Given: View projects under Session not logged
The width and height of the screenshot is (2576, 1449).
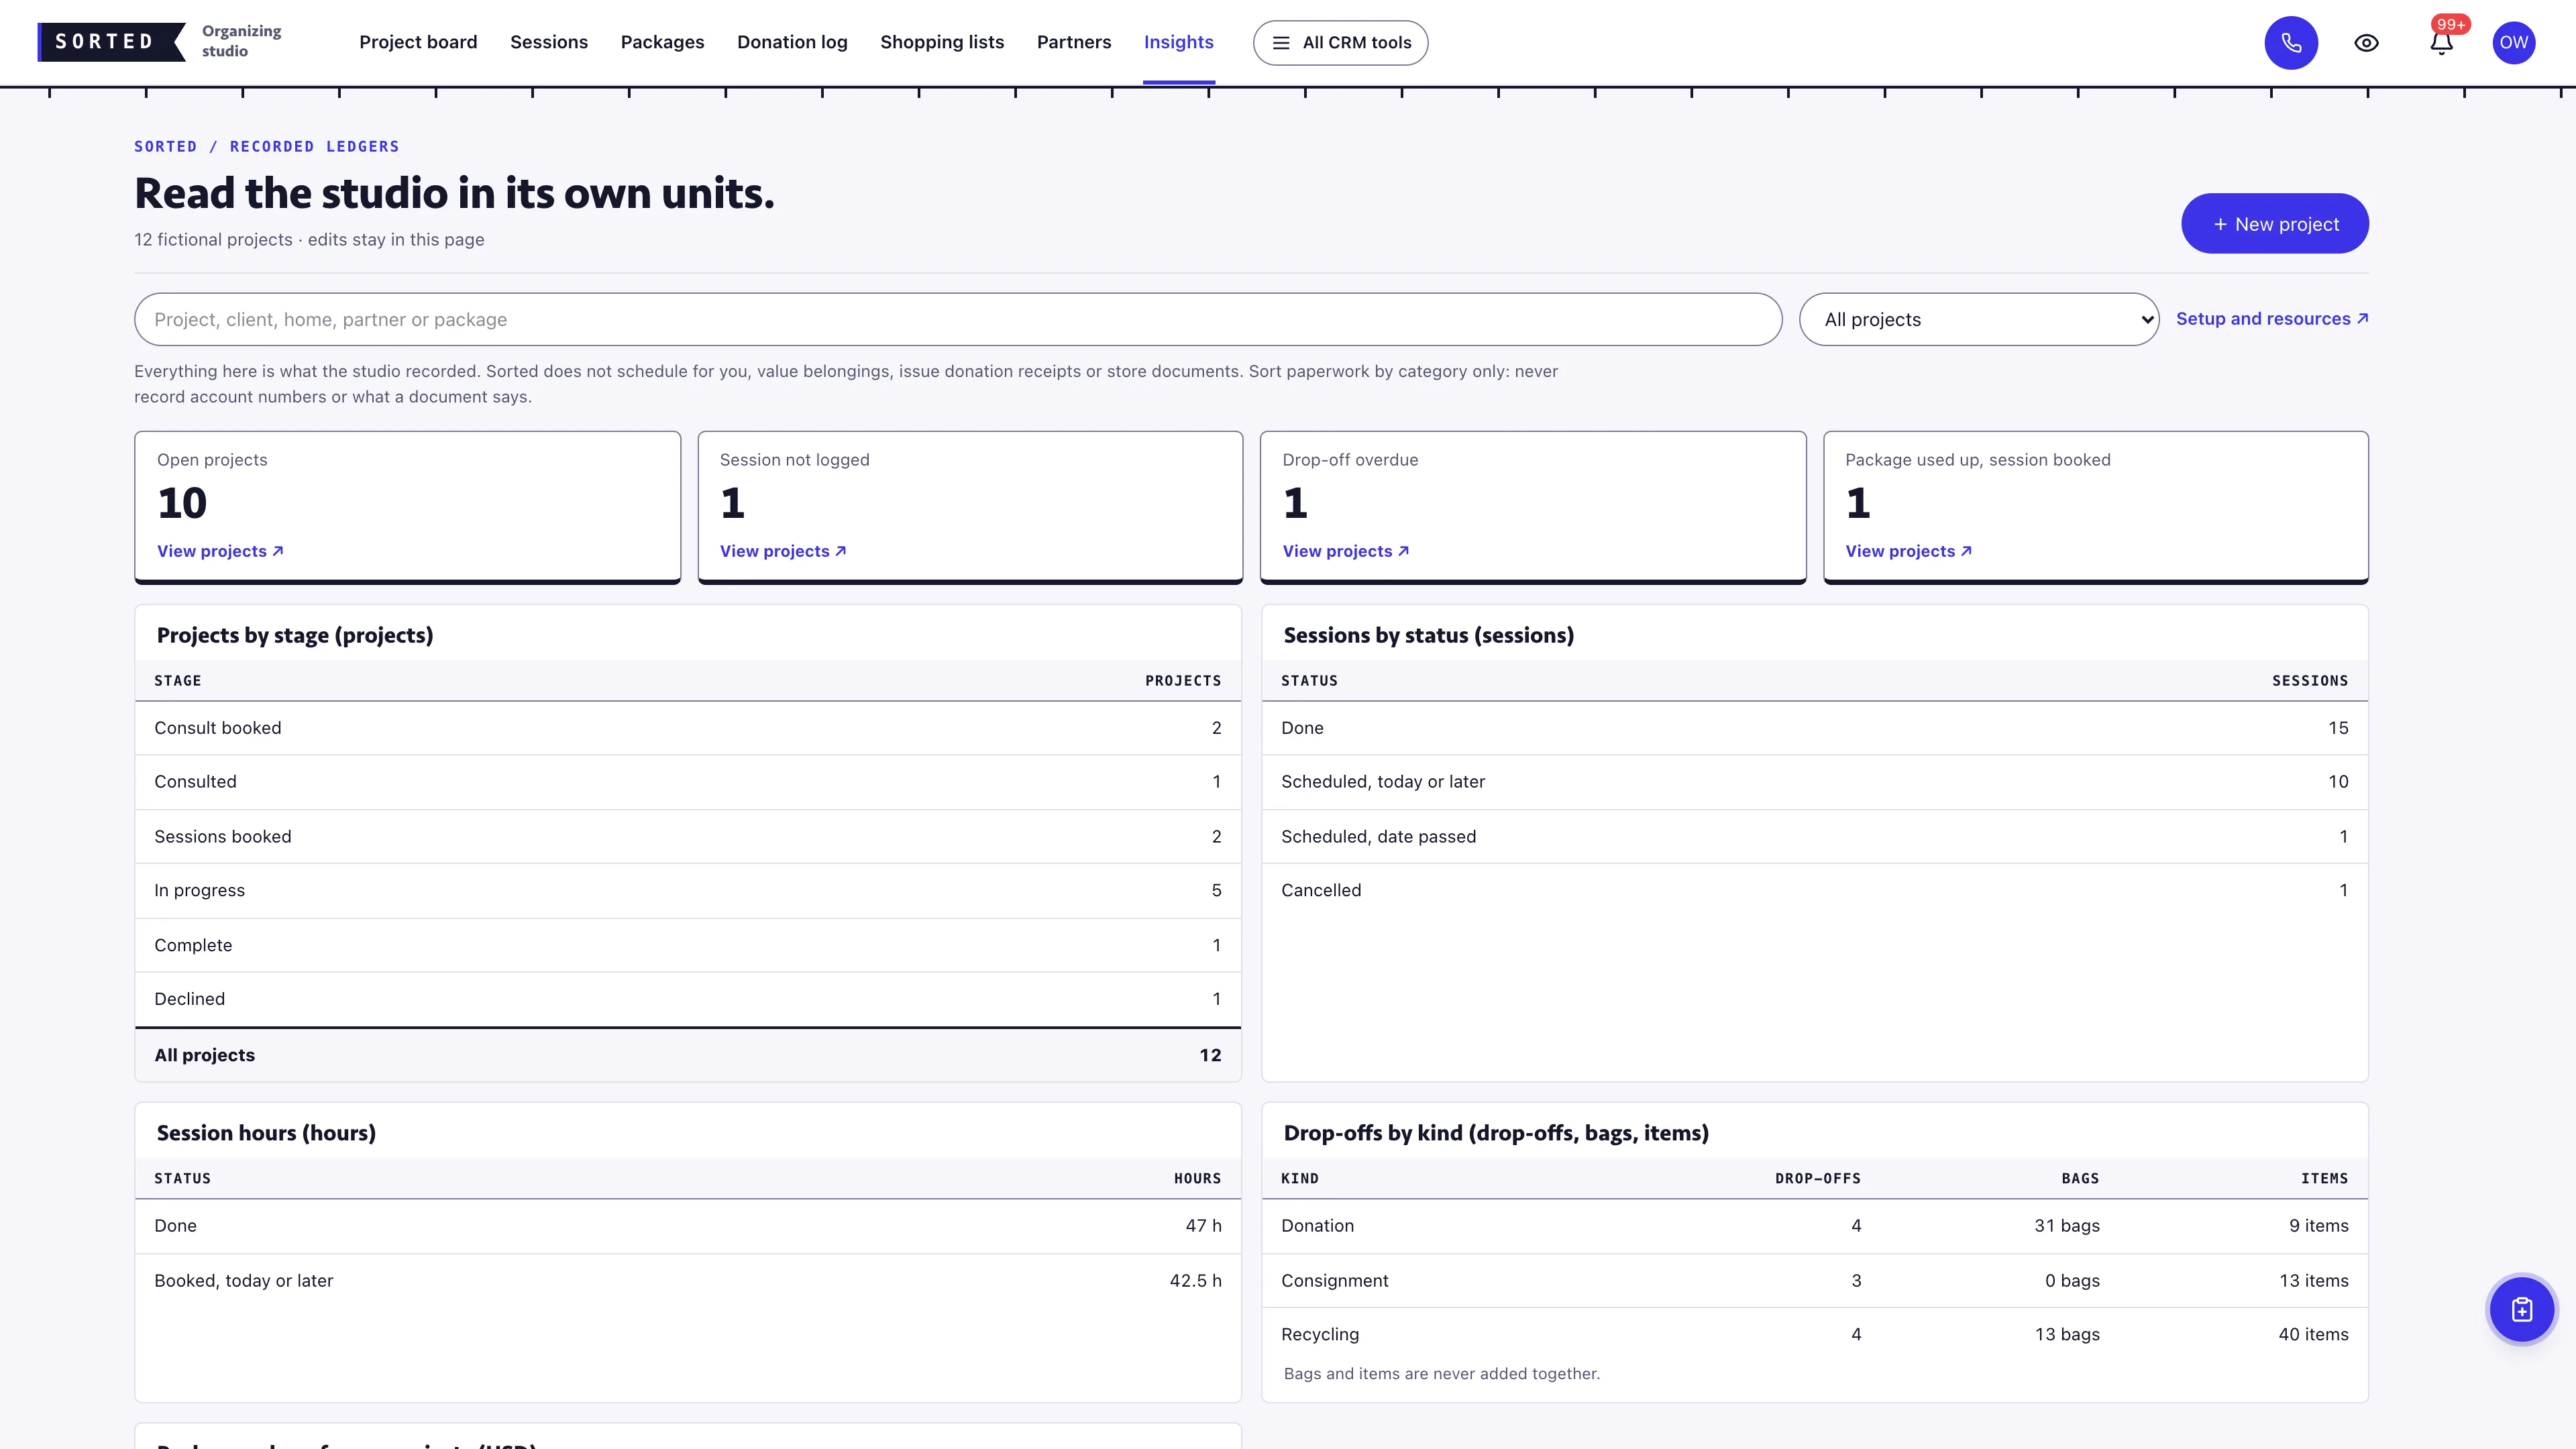Looking at the screenshot, I should click(x=783, y=551).
